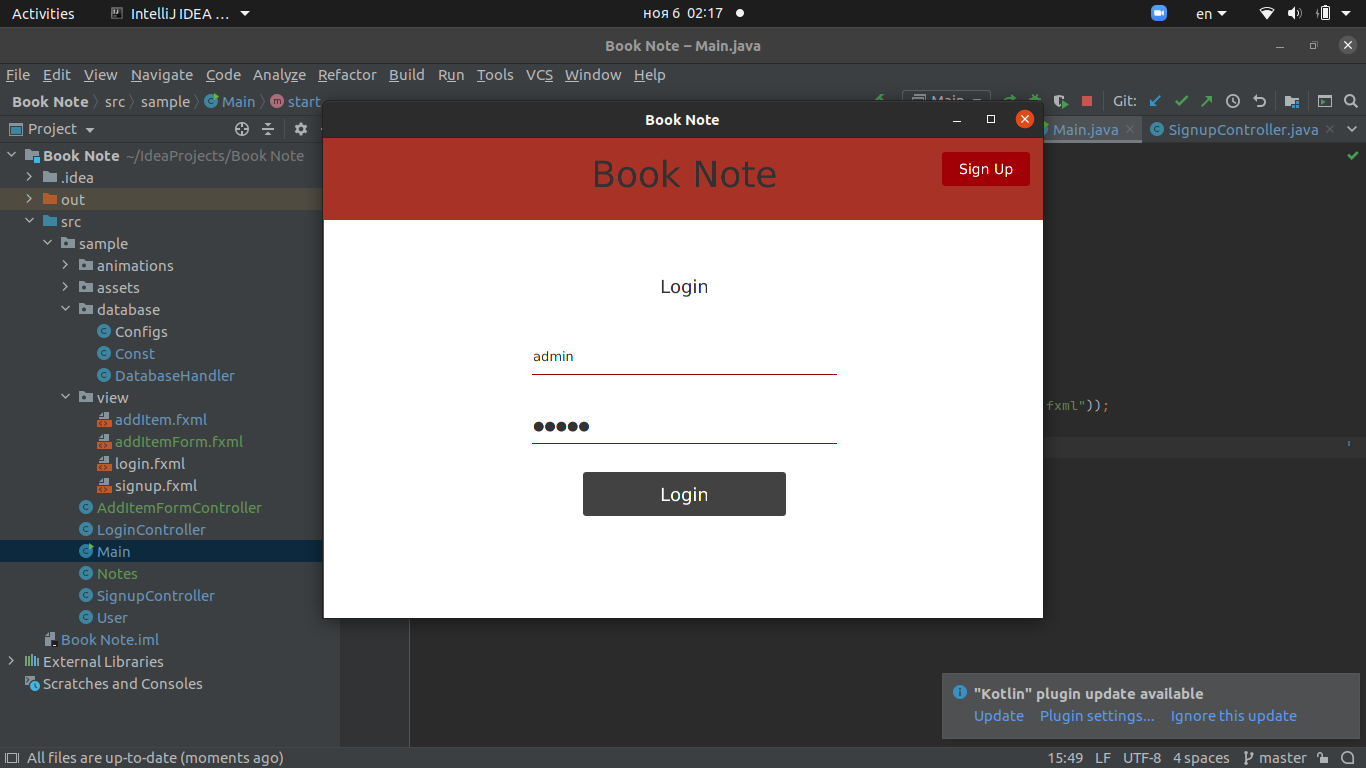Expand the animations folder
This screenshot has height=768, width=1366.
click(66, 265)
